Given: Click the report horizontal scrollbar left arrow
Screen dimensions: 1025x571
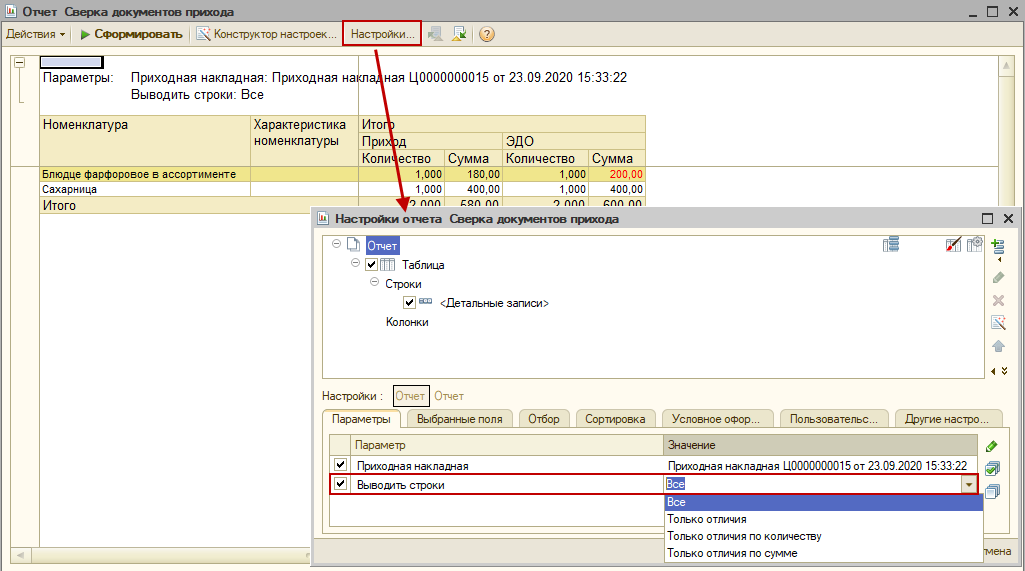Looking at the screenshot, I should click(x=20, y=555).
